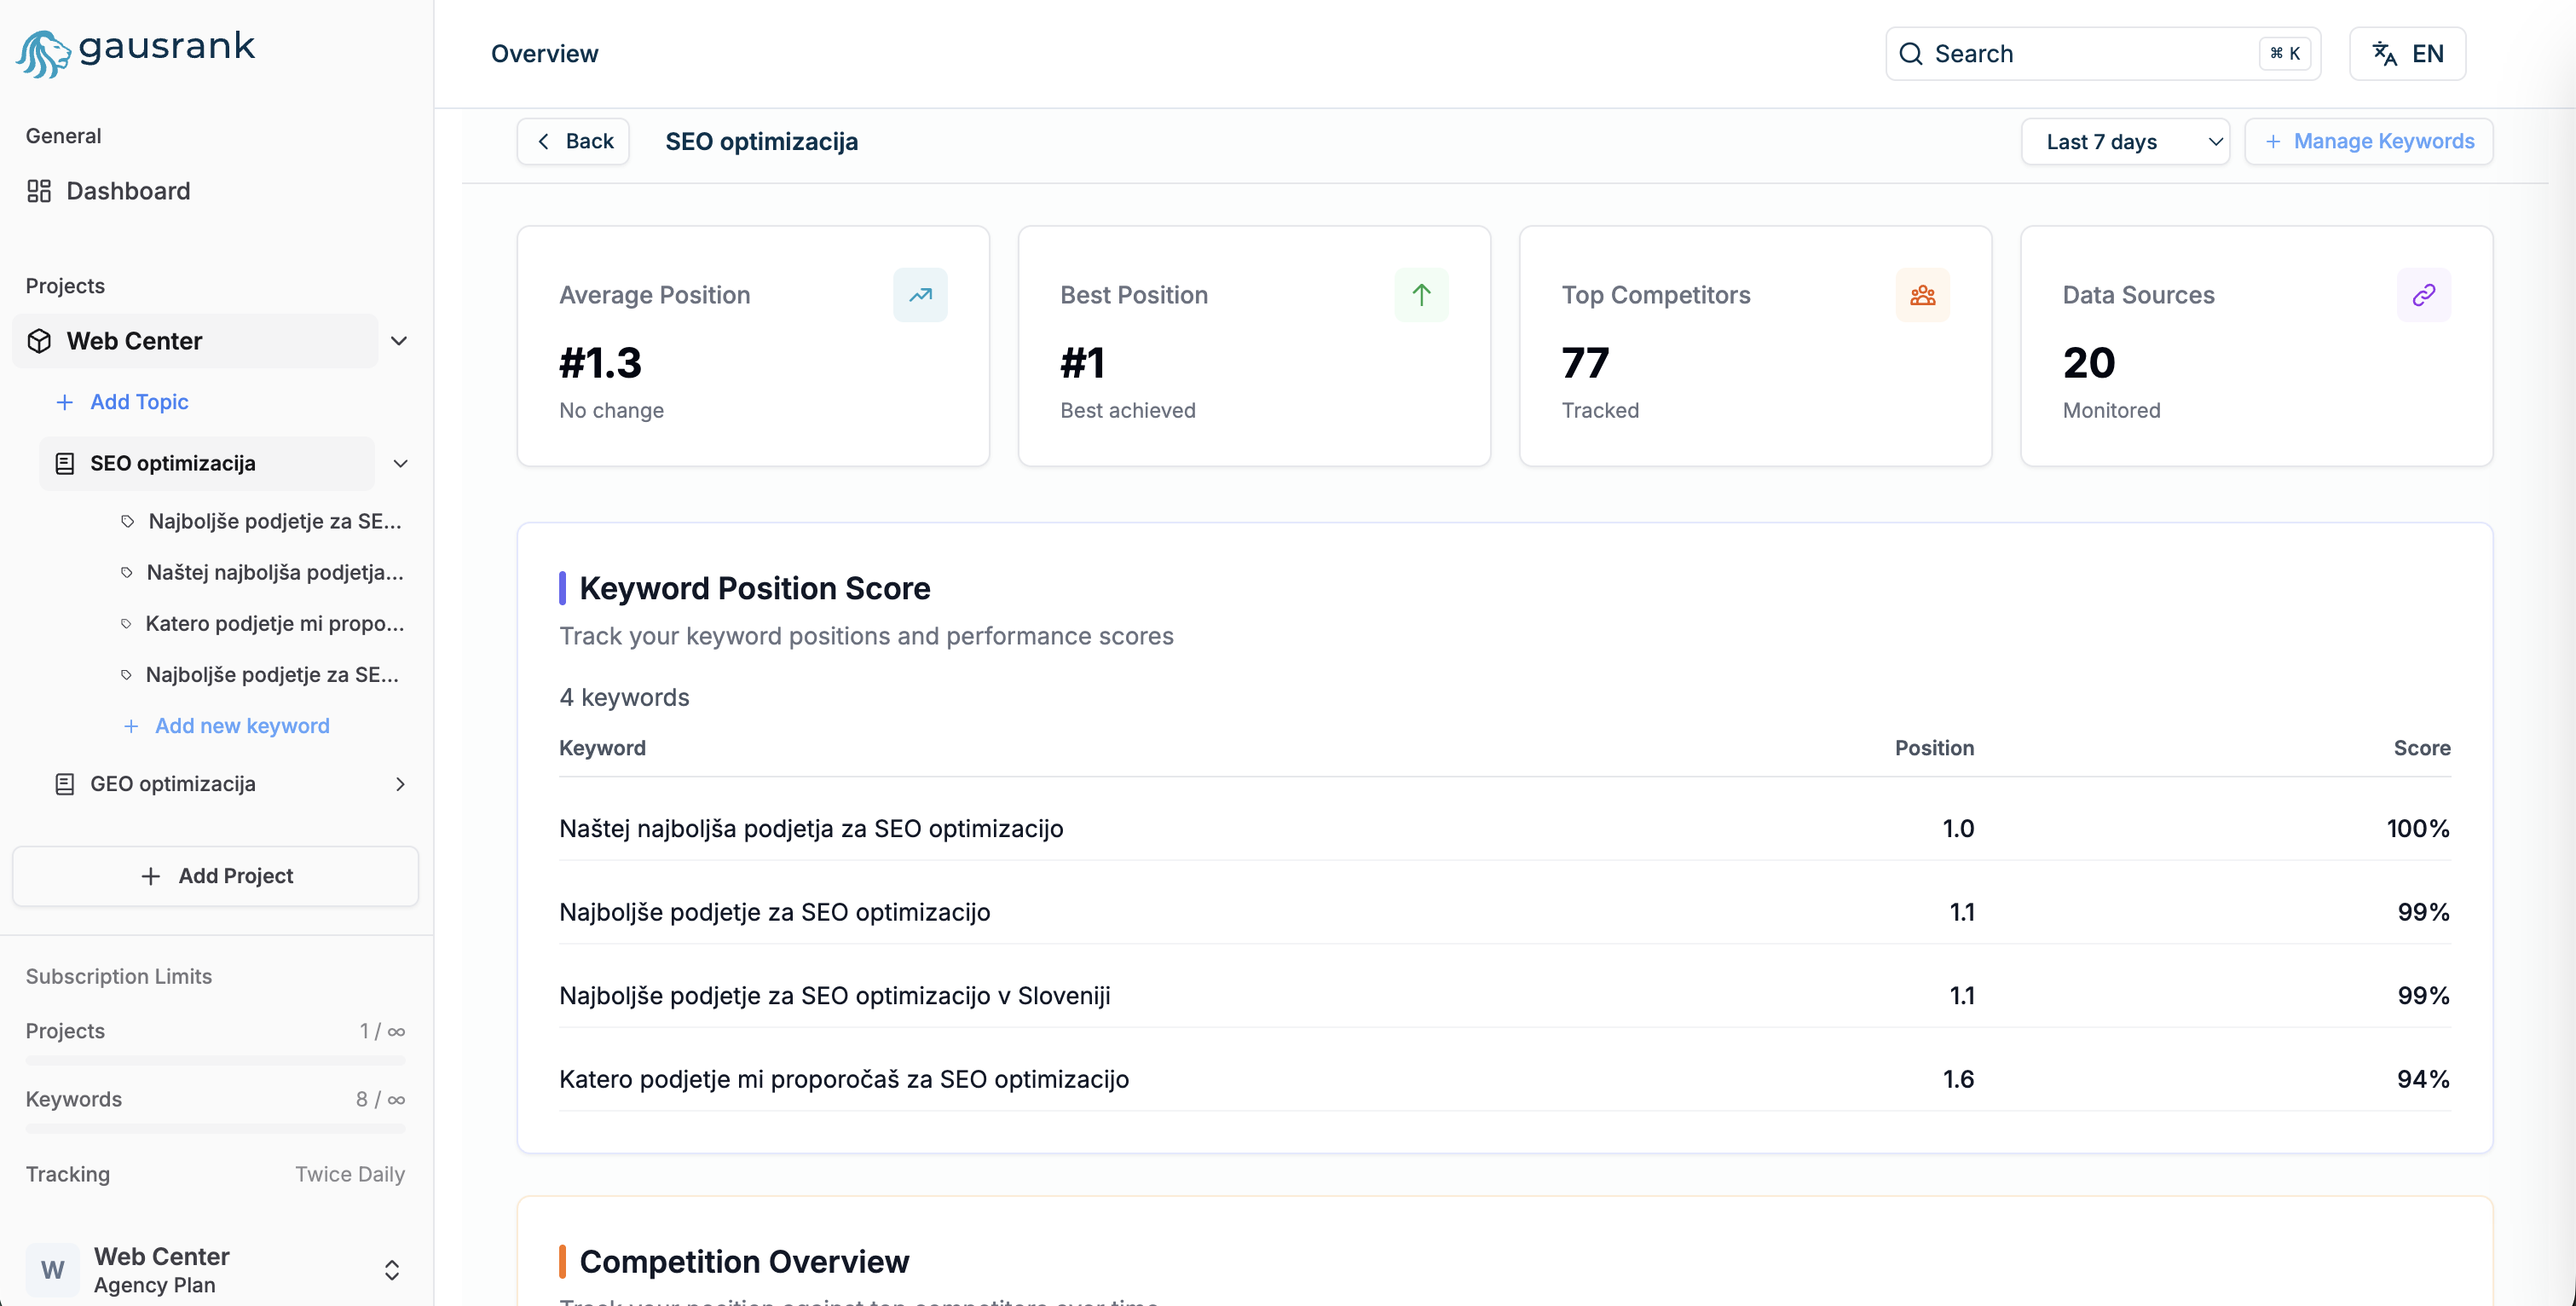Viewport: 2576px width, 1306px height.
Task: Click the tag icon beside Katero podjetje keyword
Action: tap(126, 622)
